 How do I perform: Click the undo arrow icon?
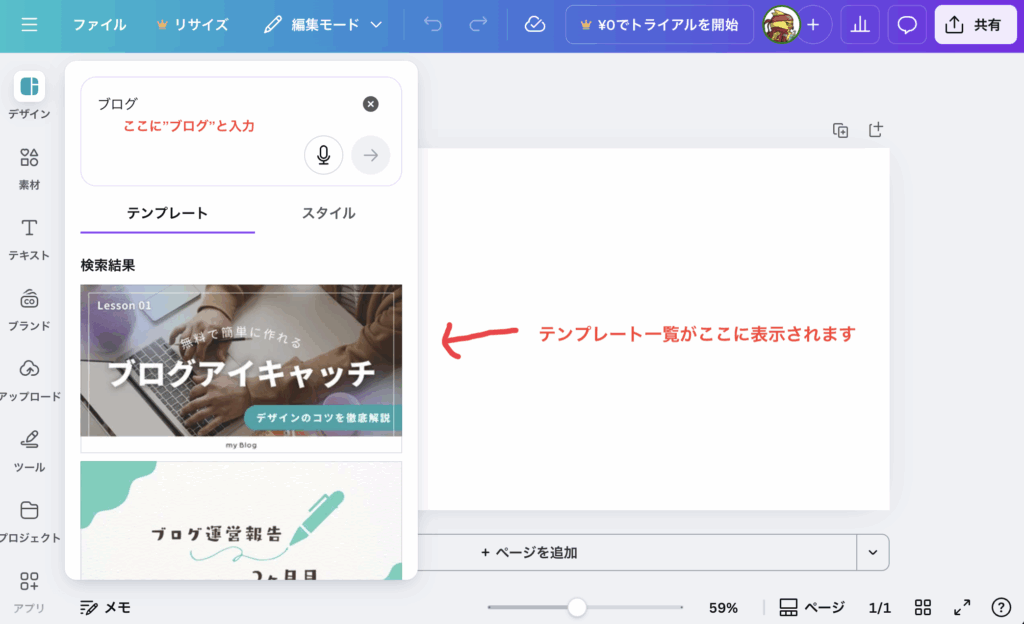tap(432, 25)
